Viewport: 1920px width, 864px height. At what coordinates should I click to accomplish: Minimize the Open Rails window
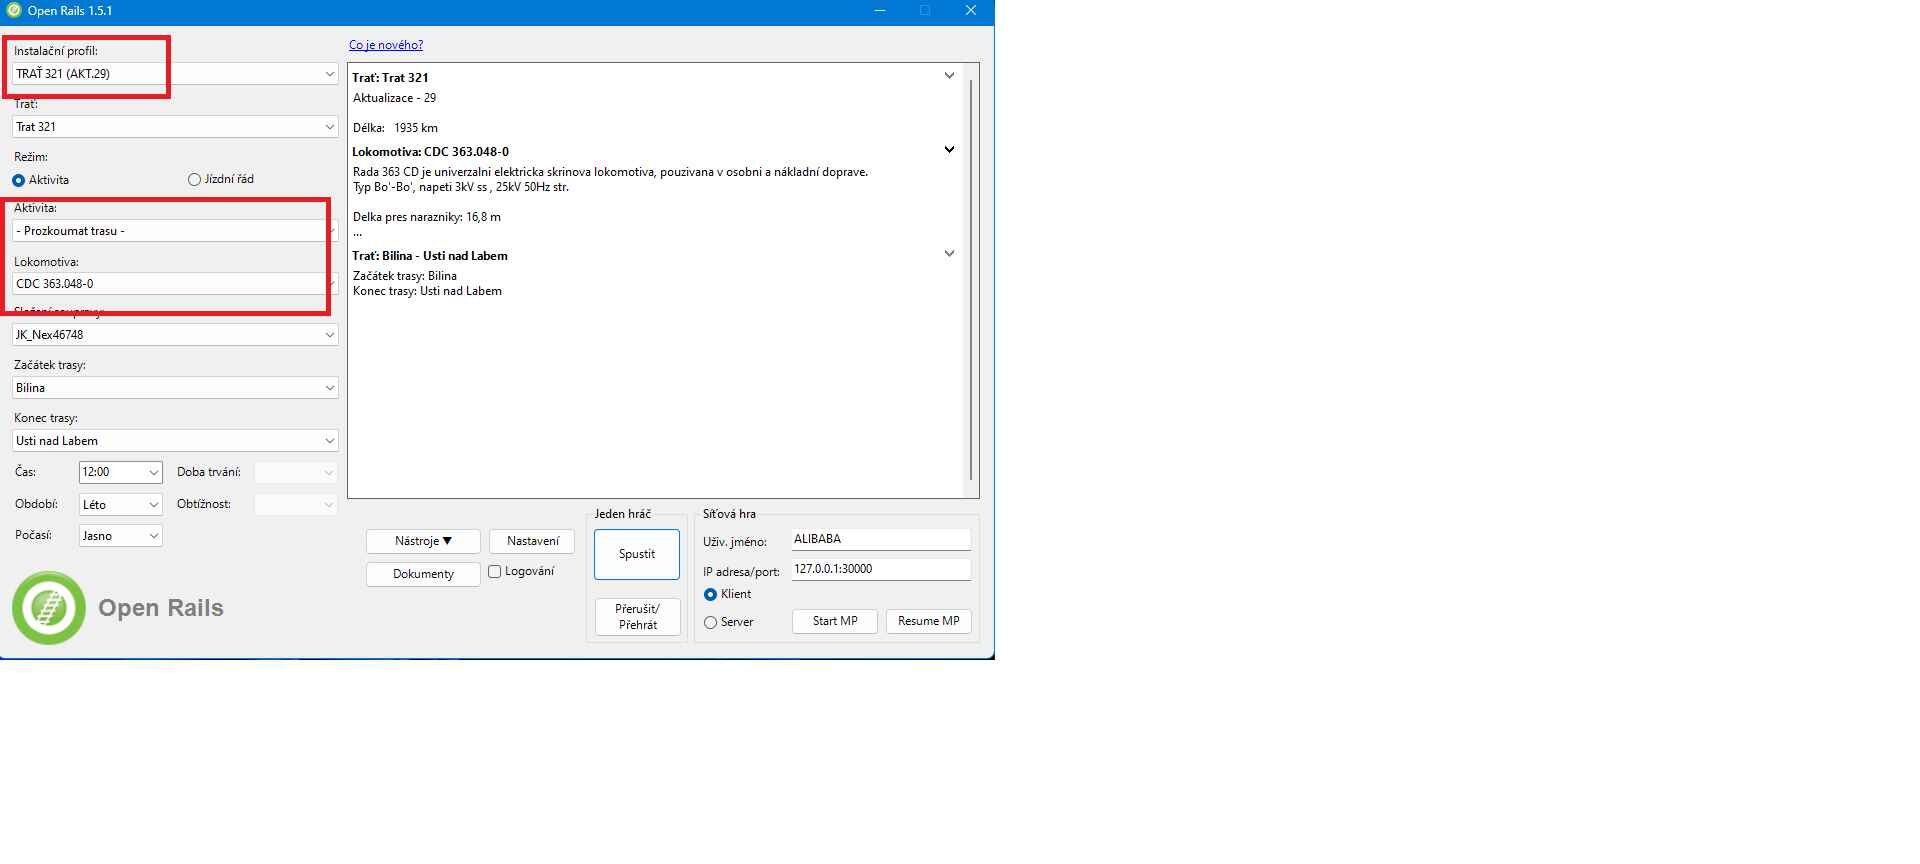click(x=880, y=11)
